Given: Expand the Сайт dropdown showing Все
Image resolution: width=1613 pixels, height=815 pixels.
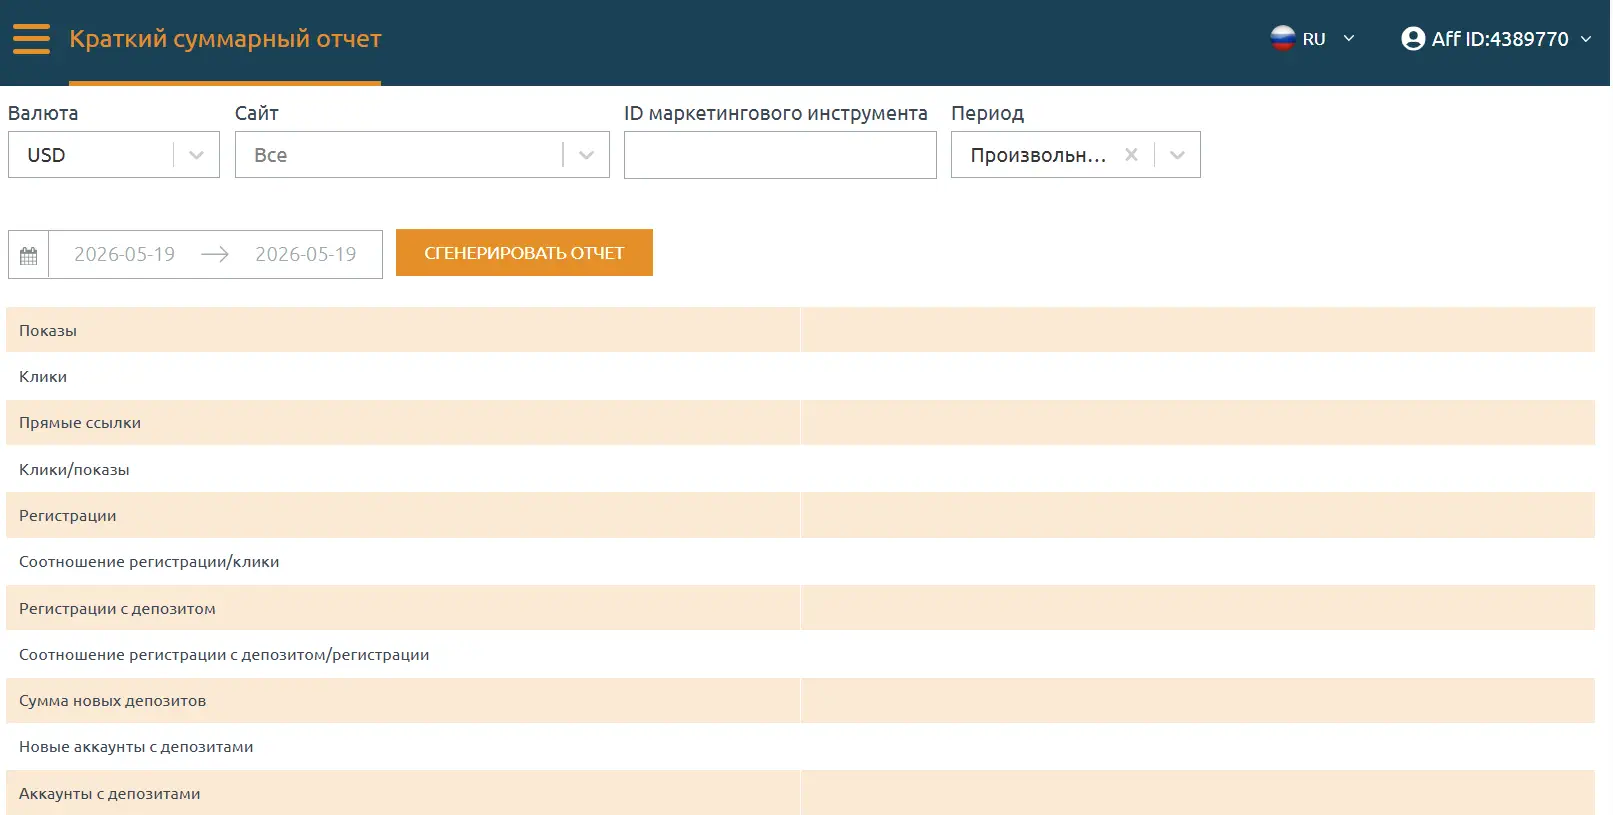Looking at the screenshot, I should point(587,155).
